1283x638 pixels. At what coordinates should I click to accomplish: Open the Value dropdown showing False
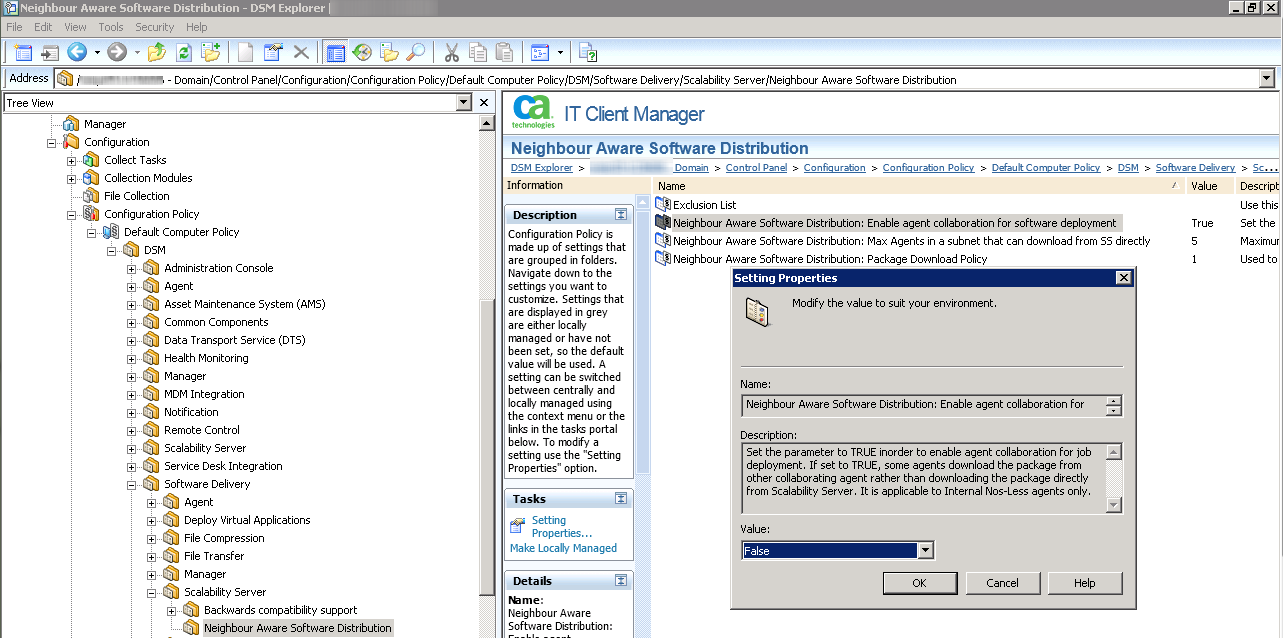[925, 551]
